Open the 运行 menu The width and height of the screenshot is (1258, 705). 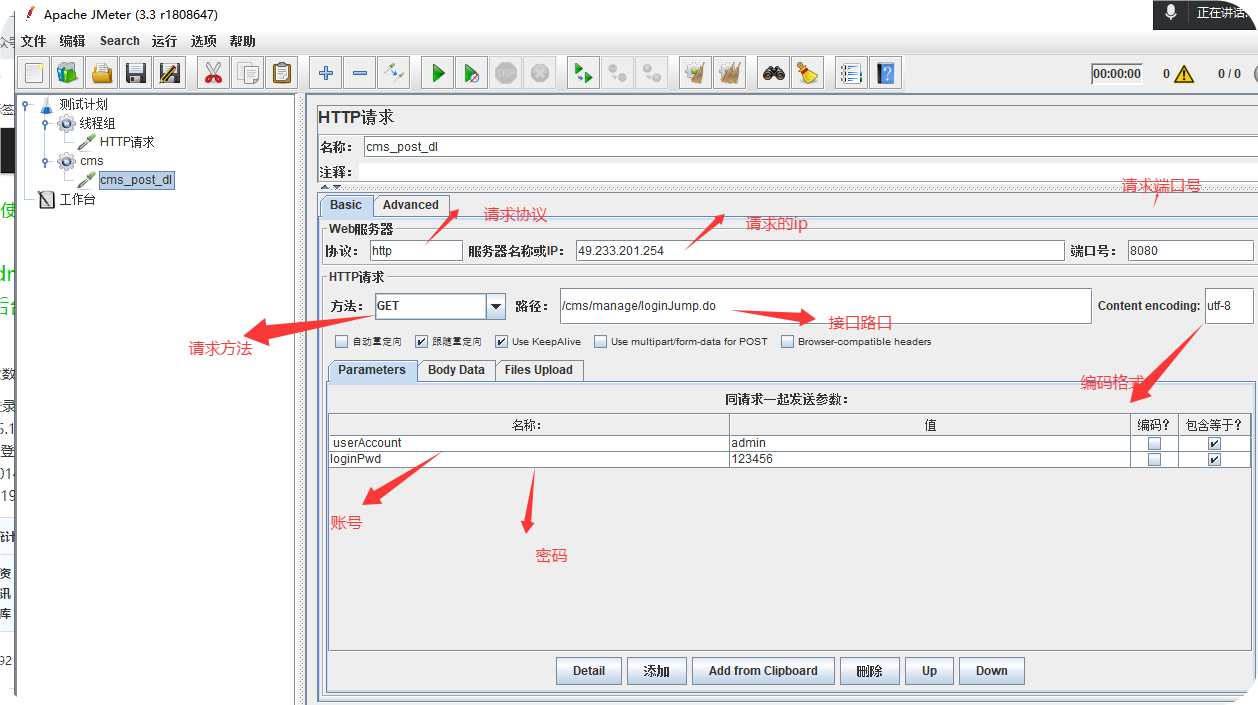click(164, 41)
